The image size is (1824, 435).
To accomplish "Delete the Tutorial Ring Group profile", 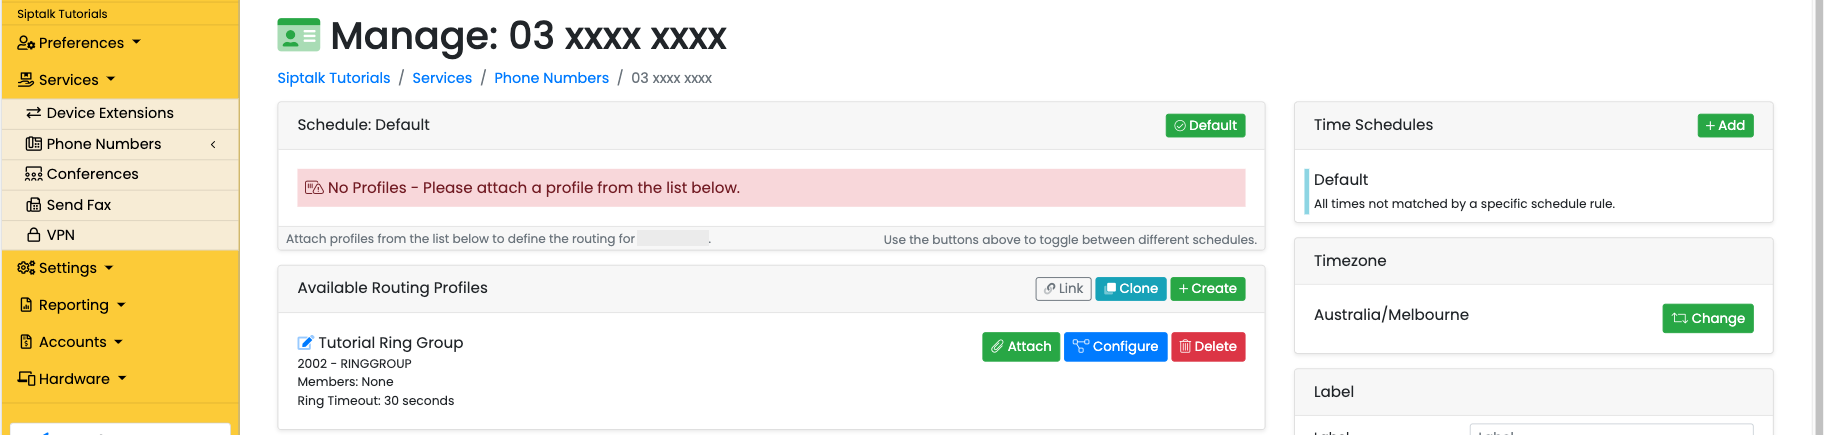I will click(x=1208, y=347).
